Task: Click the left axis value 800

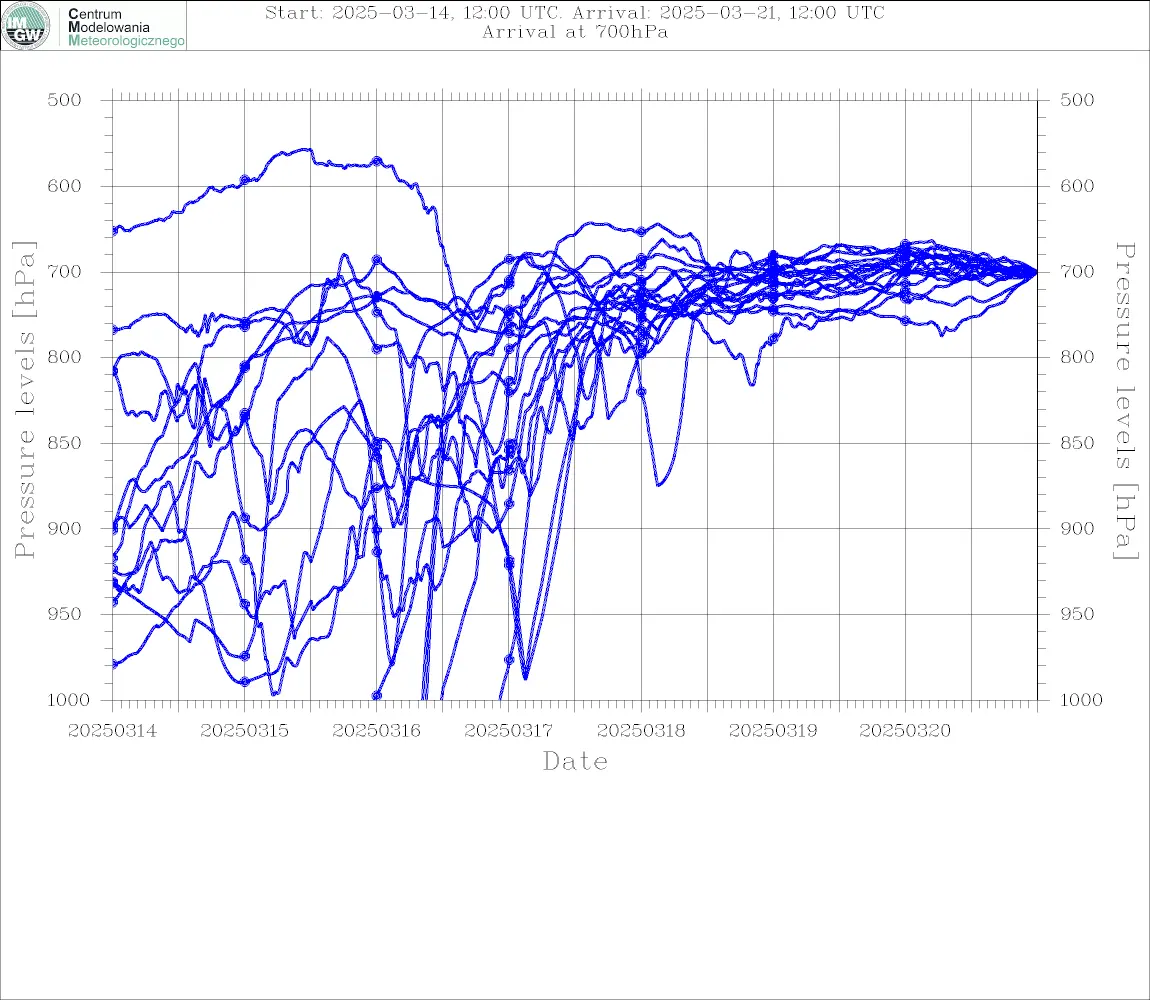Action: point(65,357)
